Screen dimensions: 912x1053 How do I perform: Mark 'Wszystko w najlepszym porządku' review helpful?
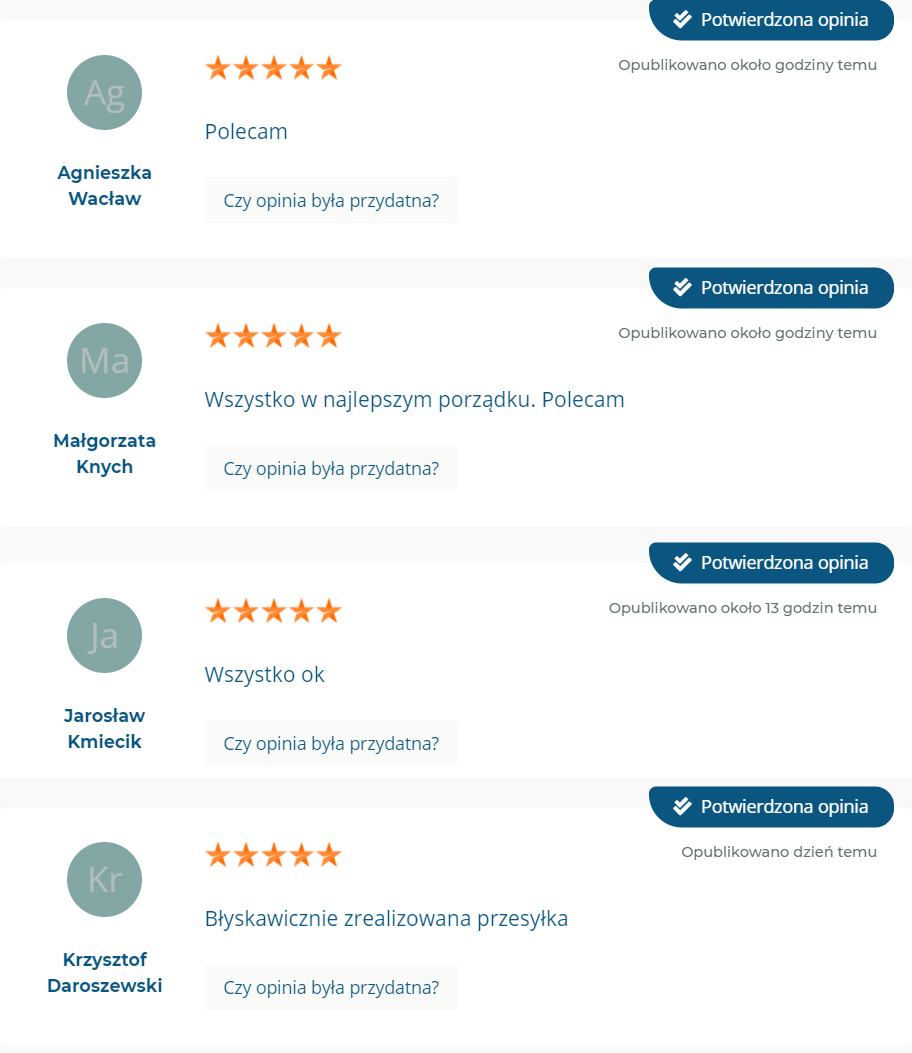point(331,468)
